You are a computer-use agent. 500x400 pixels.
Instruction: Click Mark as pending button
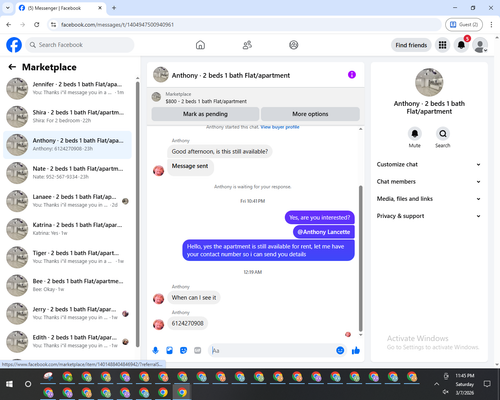[205, 114]
